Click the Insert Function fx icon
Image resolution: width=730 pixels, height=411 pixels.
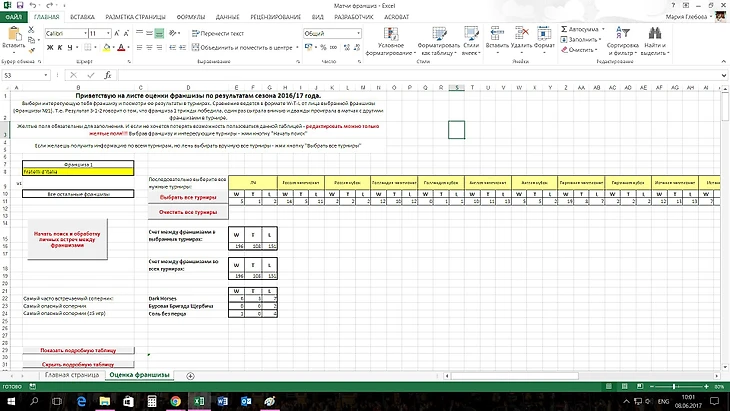point(110,75)
